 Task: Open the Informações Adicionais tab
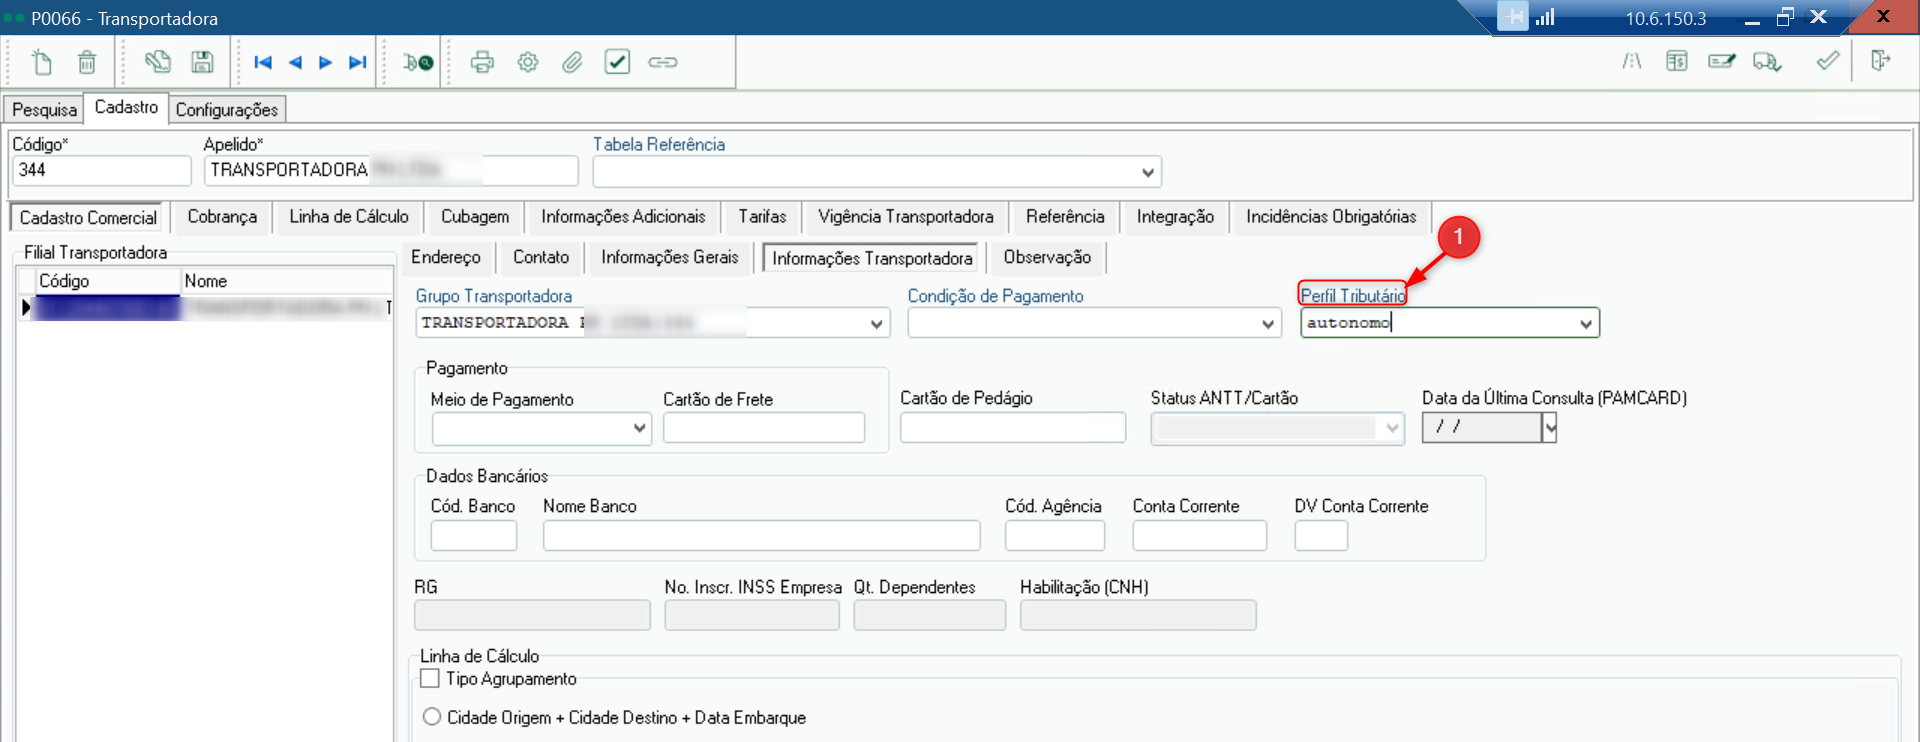[x=623, y=216]
